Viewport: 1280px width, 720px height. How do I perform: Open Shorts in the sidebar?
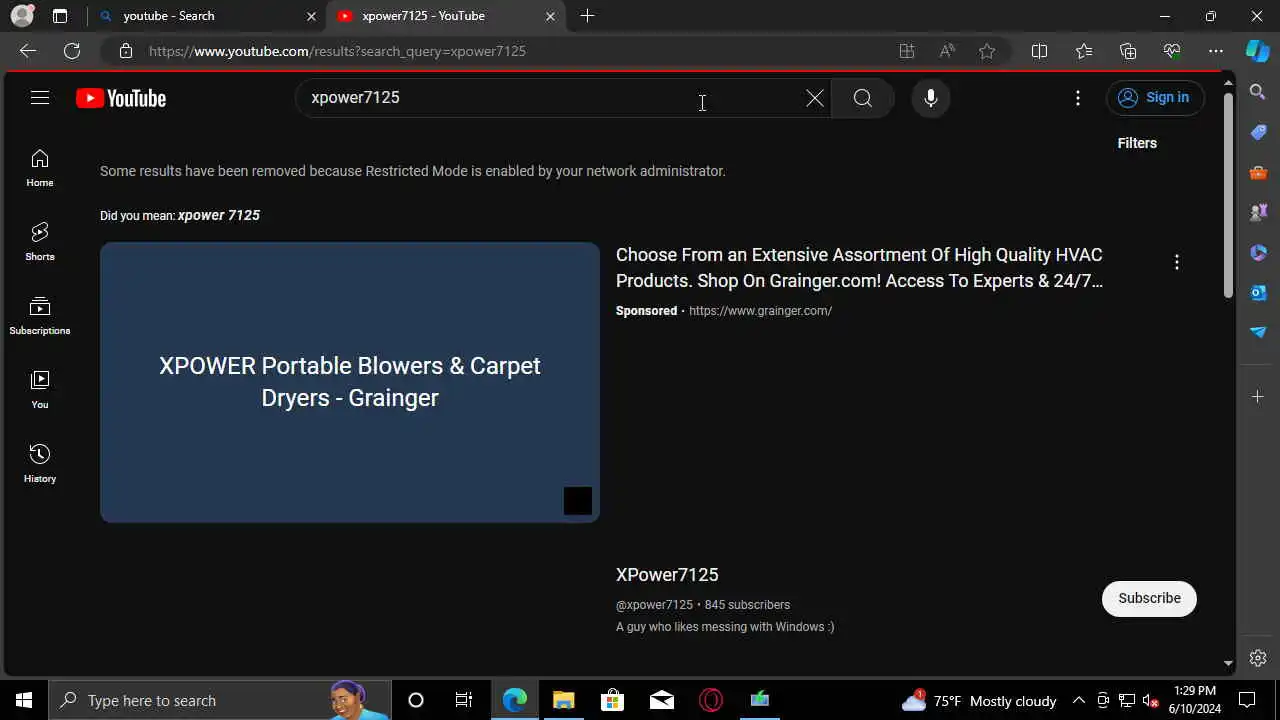click(40, 242)
